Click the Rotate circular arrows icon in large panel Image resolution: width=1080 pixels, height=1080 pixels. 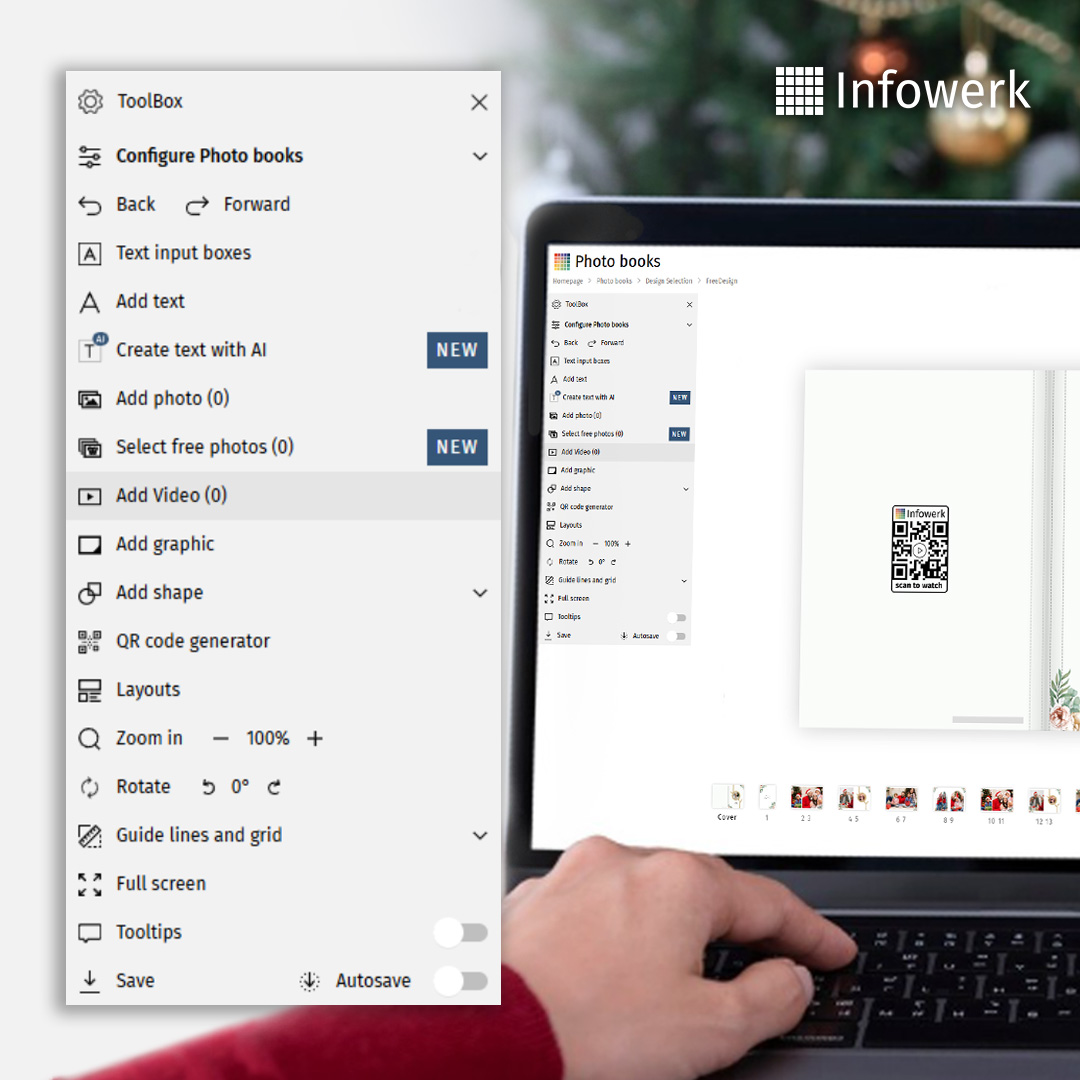[x=90, y=787]
